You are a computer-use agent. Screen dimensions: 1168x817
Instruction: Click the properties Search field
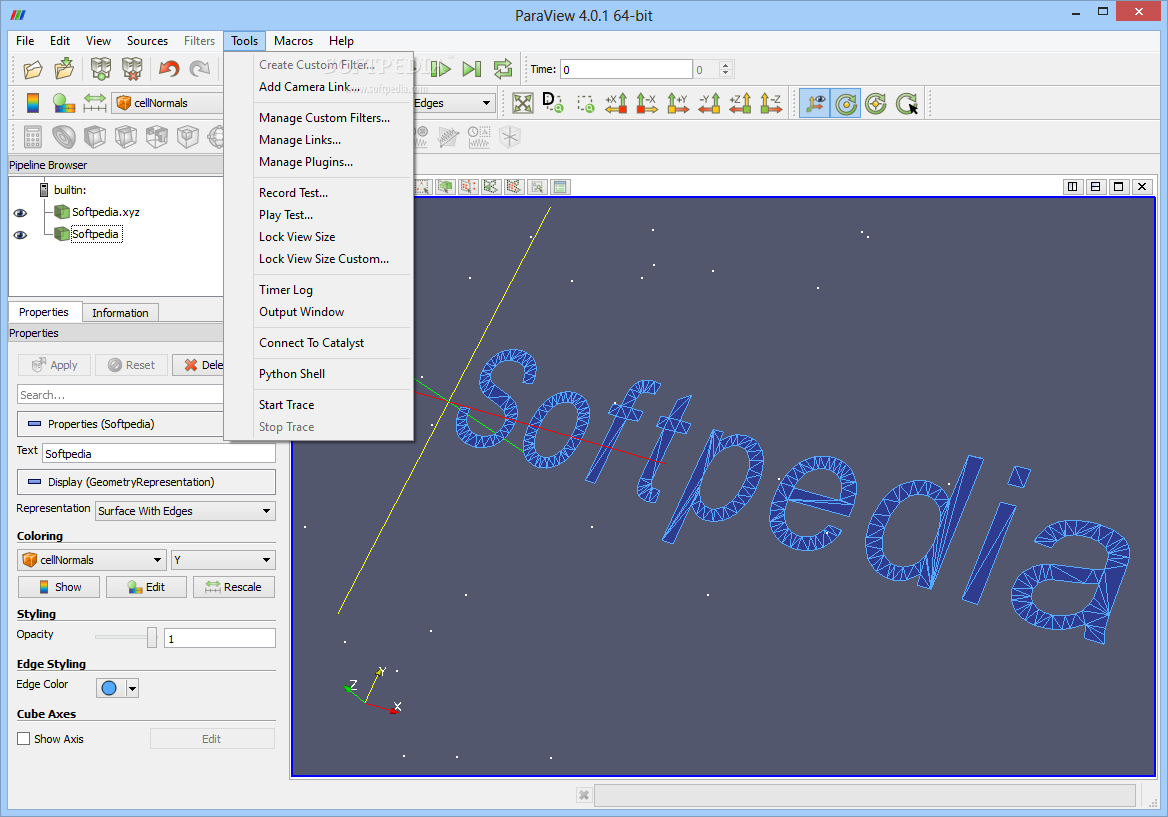point(120,395)
